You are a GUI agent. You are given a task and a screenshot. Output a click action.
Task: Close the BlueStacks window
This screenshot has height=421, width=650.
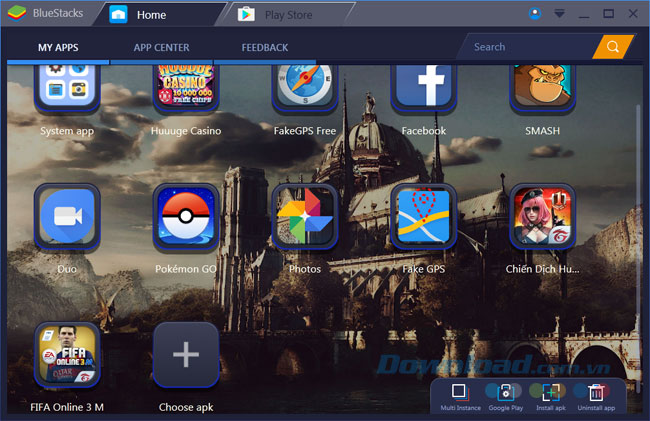[633, 14]
